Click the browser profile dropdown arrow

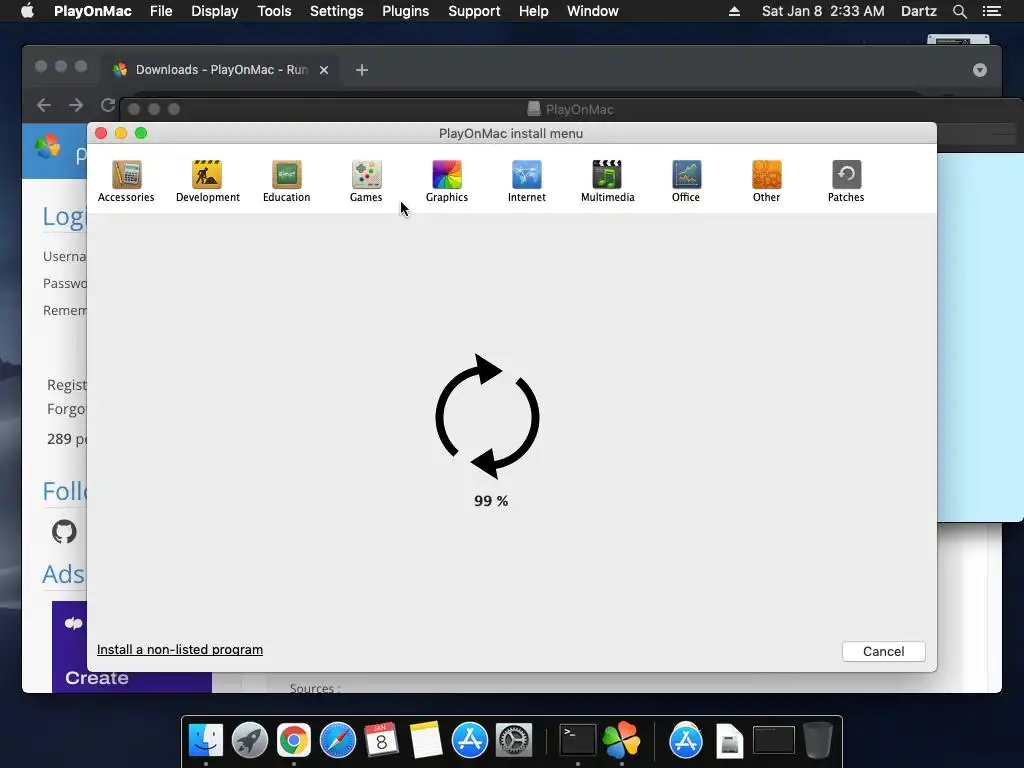point(980,70)
